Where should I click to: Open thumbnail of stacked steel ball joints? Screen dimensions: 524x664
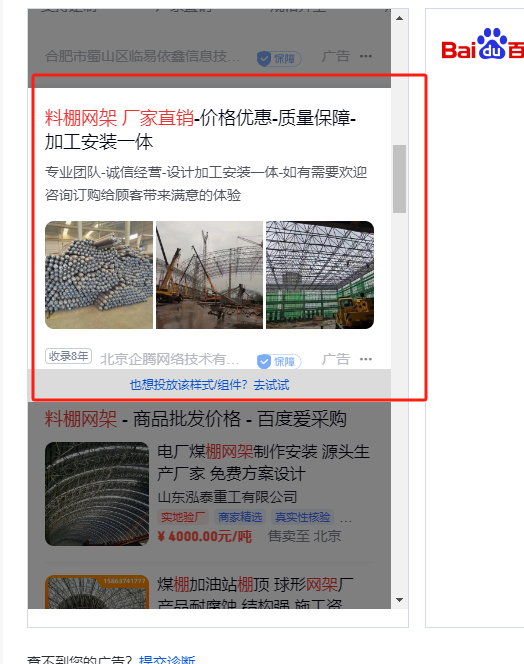pyautogui.click(x=99, y=275)
